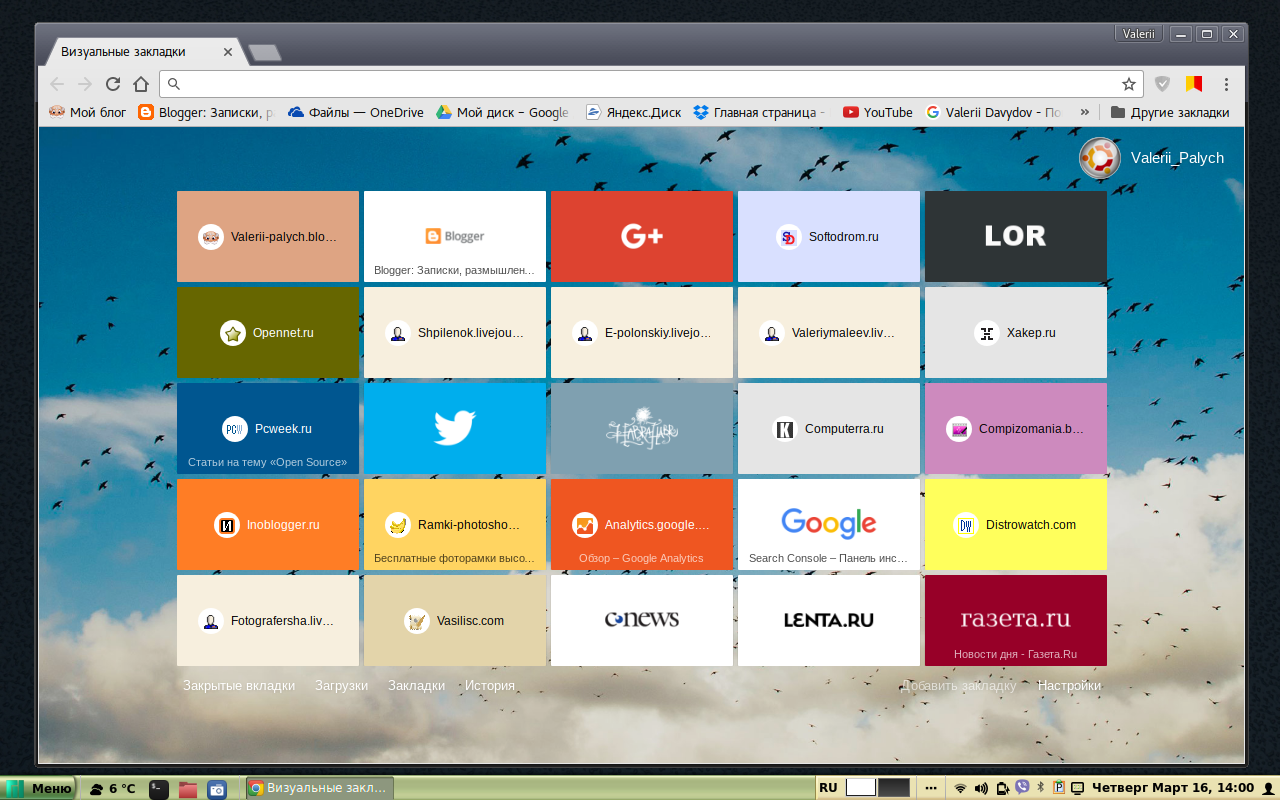Open the Vasilisc.com tile
This screenshot has height=800, width=1280.
point(455,621)
